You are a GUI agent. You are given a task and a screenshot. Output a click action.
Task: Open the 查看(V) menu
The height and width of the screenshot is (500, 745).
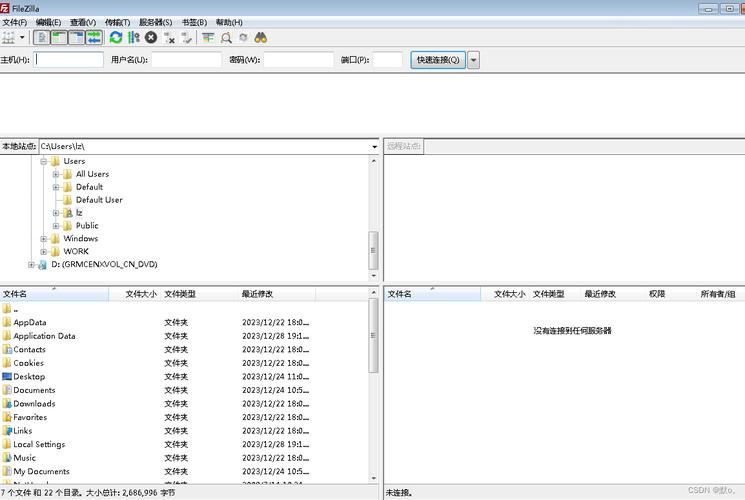coord(83,22)
